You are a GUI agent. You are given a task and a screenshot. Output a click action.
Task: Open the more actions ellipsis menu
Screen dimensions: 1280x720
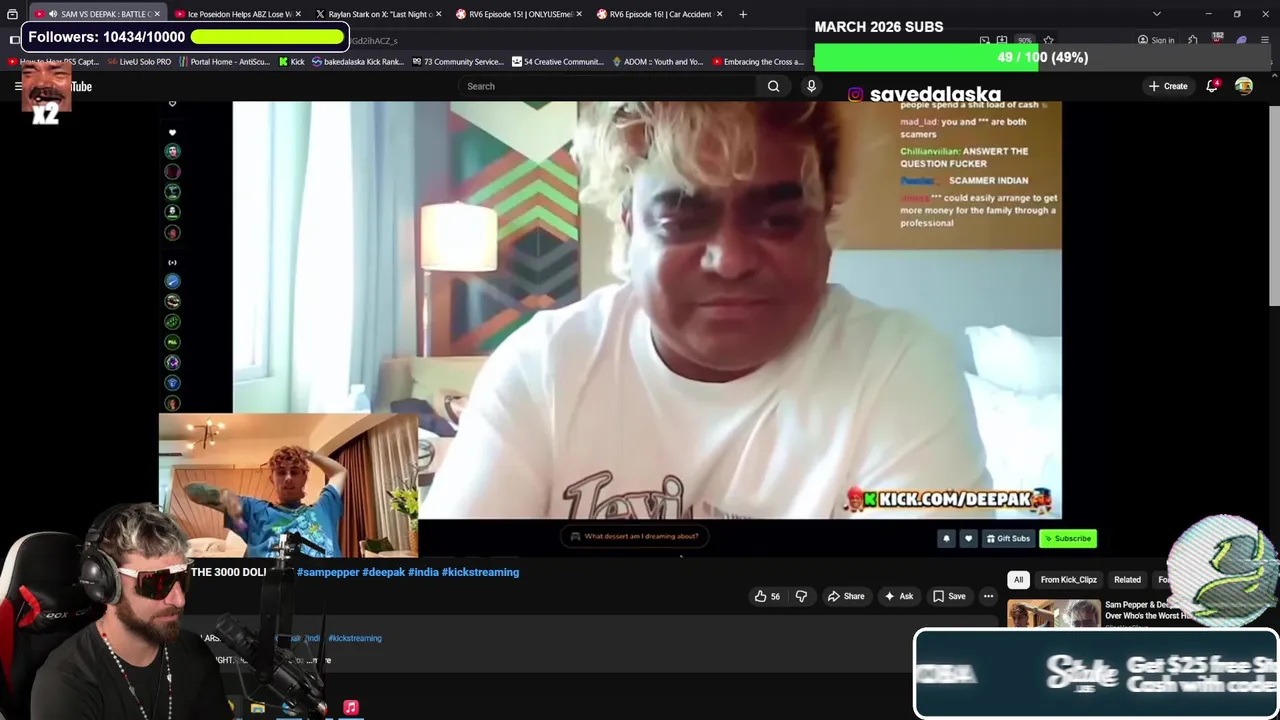[988, 596]
